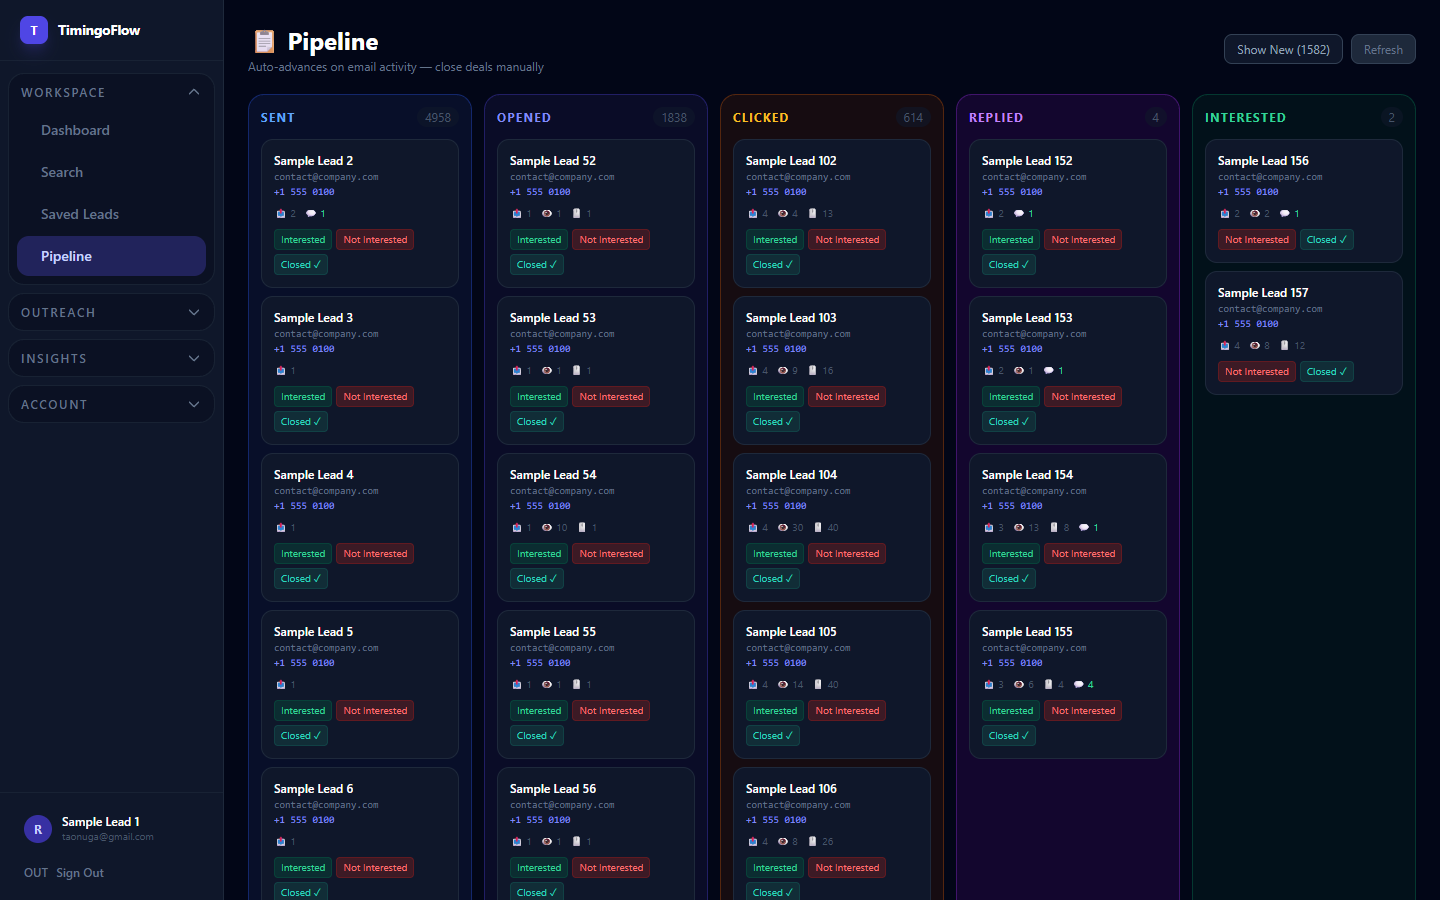Viewport: 1440px width, 900px height.
Task: Click email address on Sample Lead 5
Action: pyautogui.click(x=326, y=648)
